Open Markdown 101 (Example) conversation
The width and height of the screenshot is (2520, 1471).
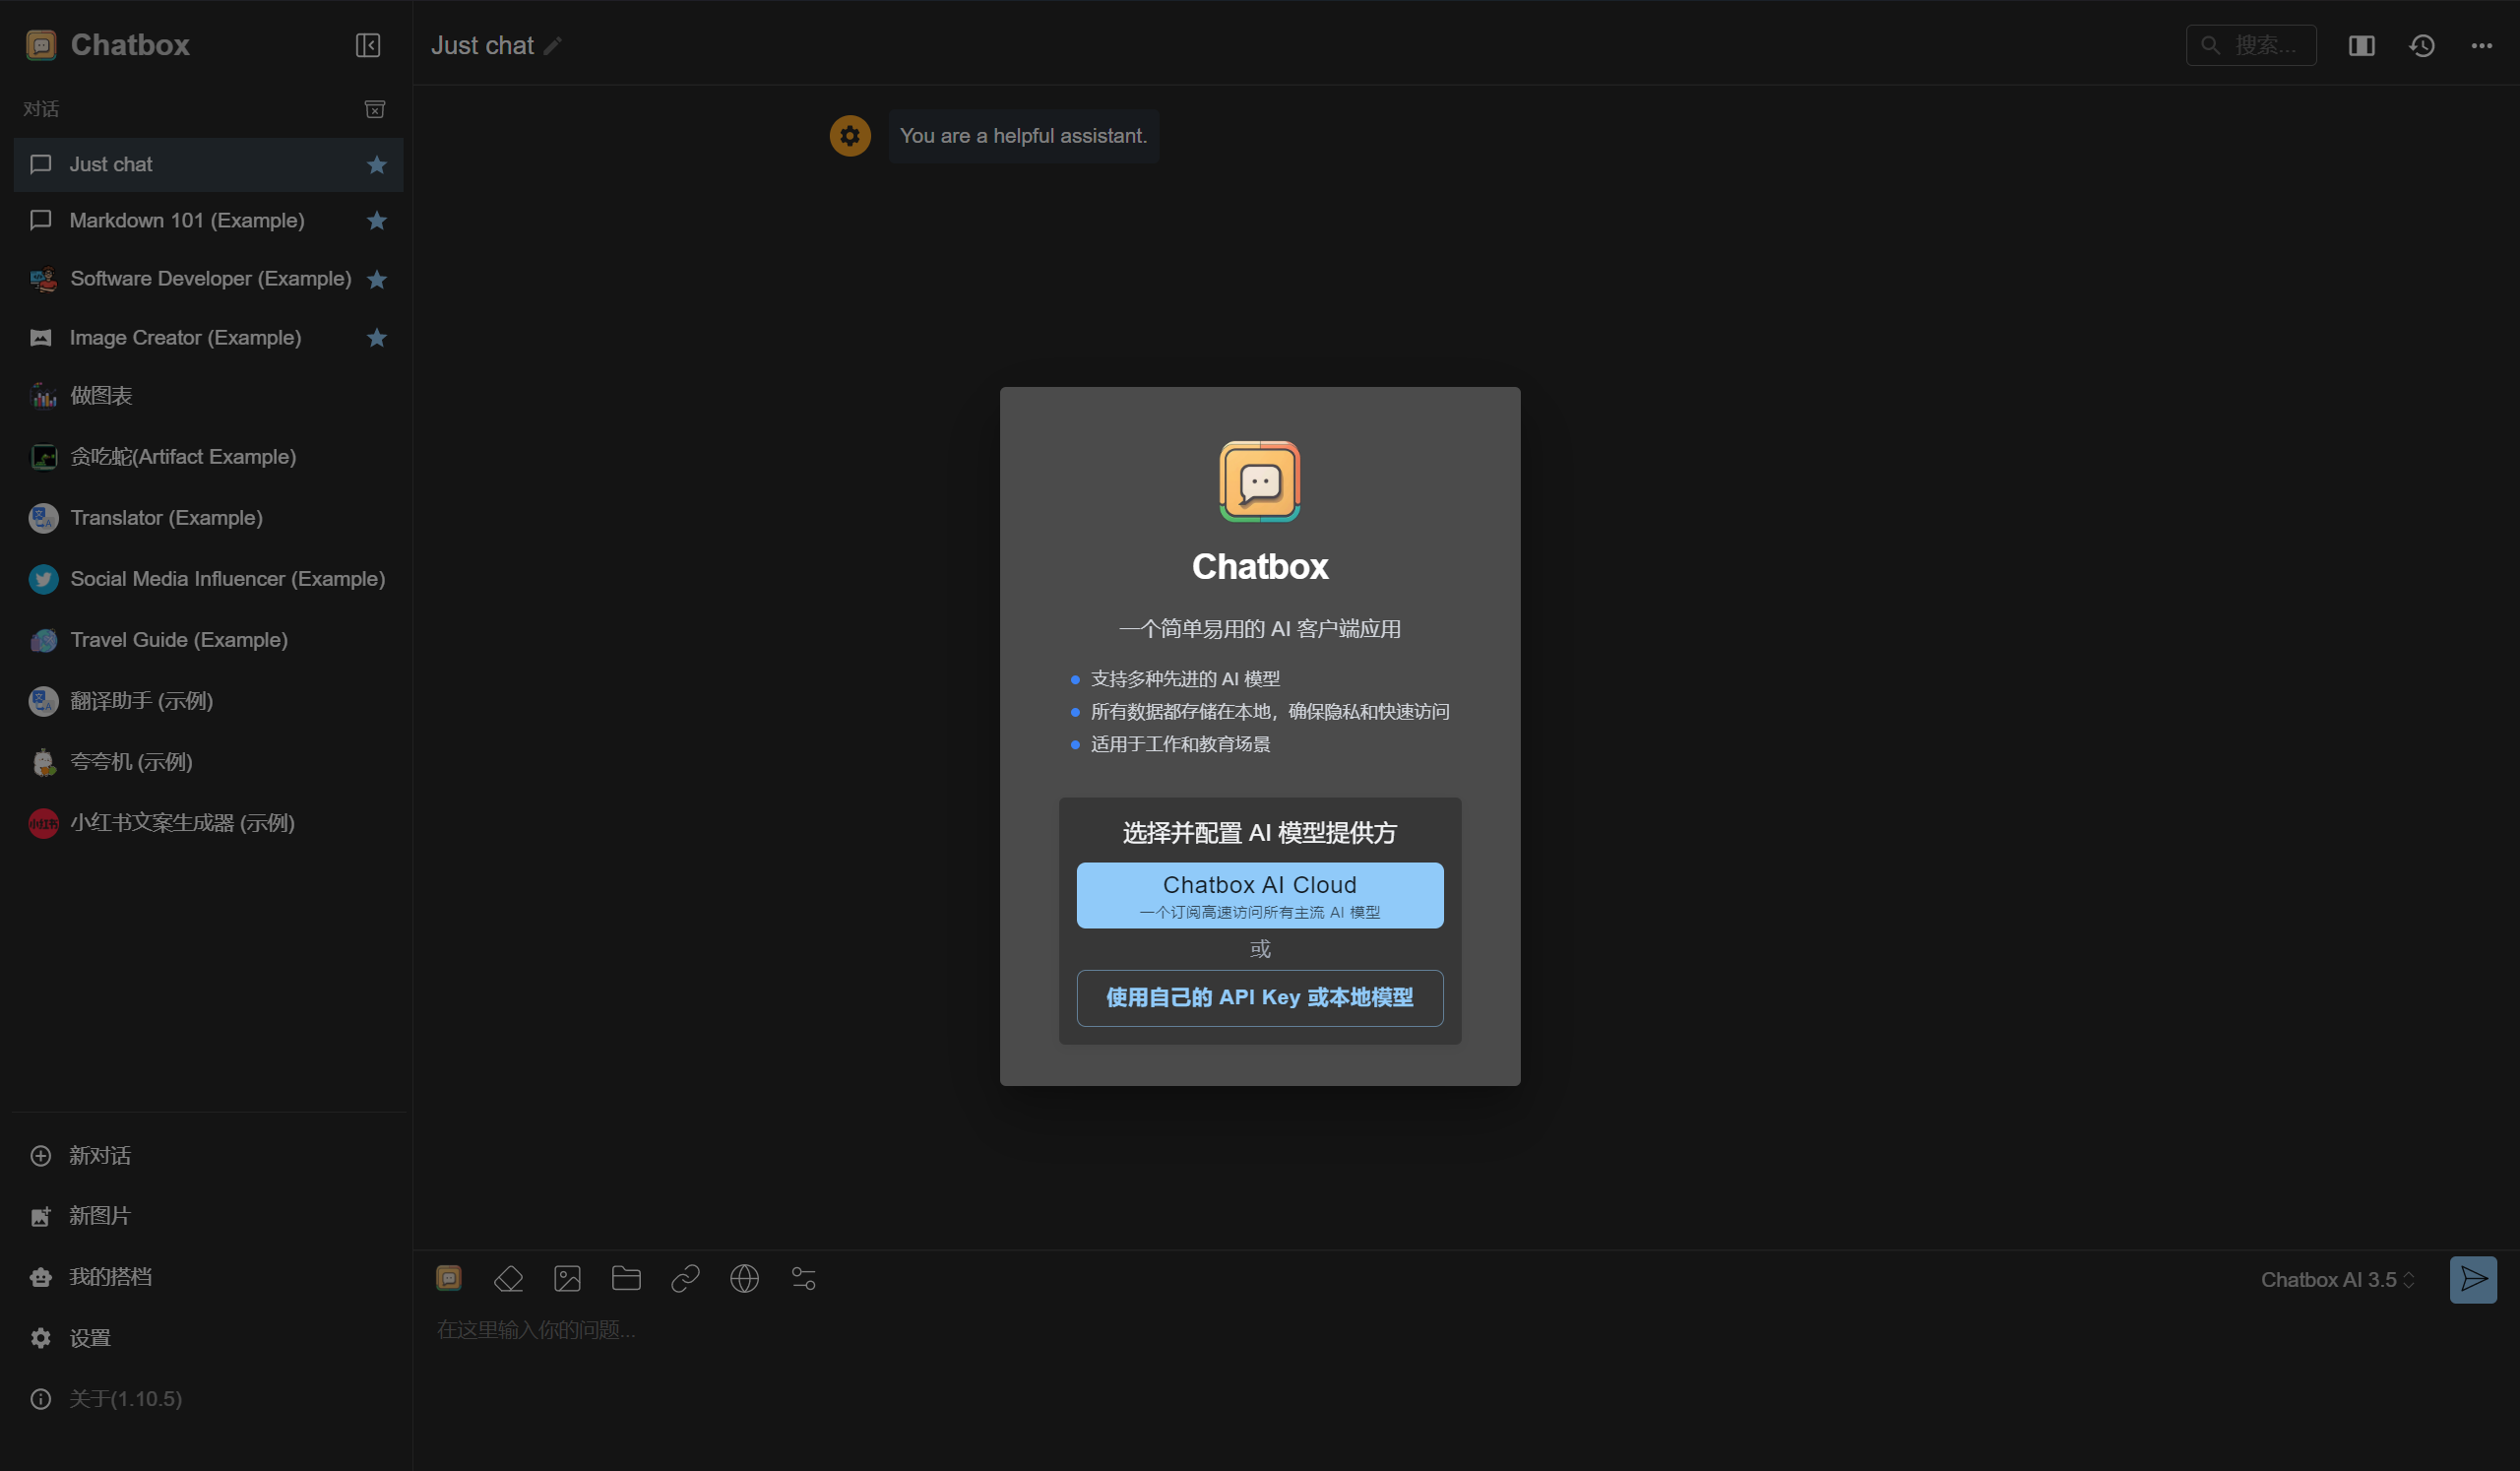point(208,221)
